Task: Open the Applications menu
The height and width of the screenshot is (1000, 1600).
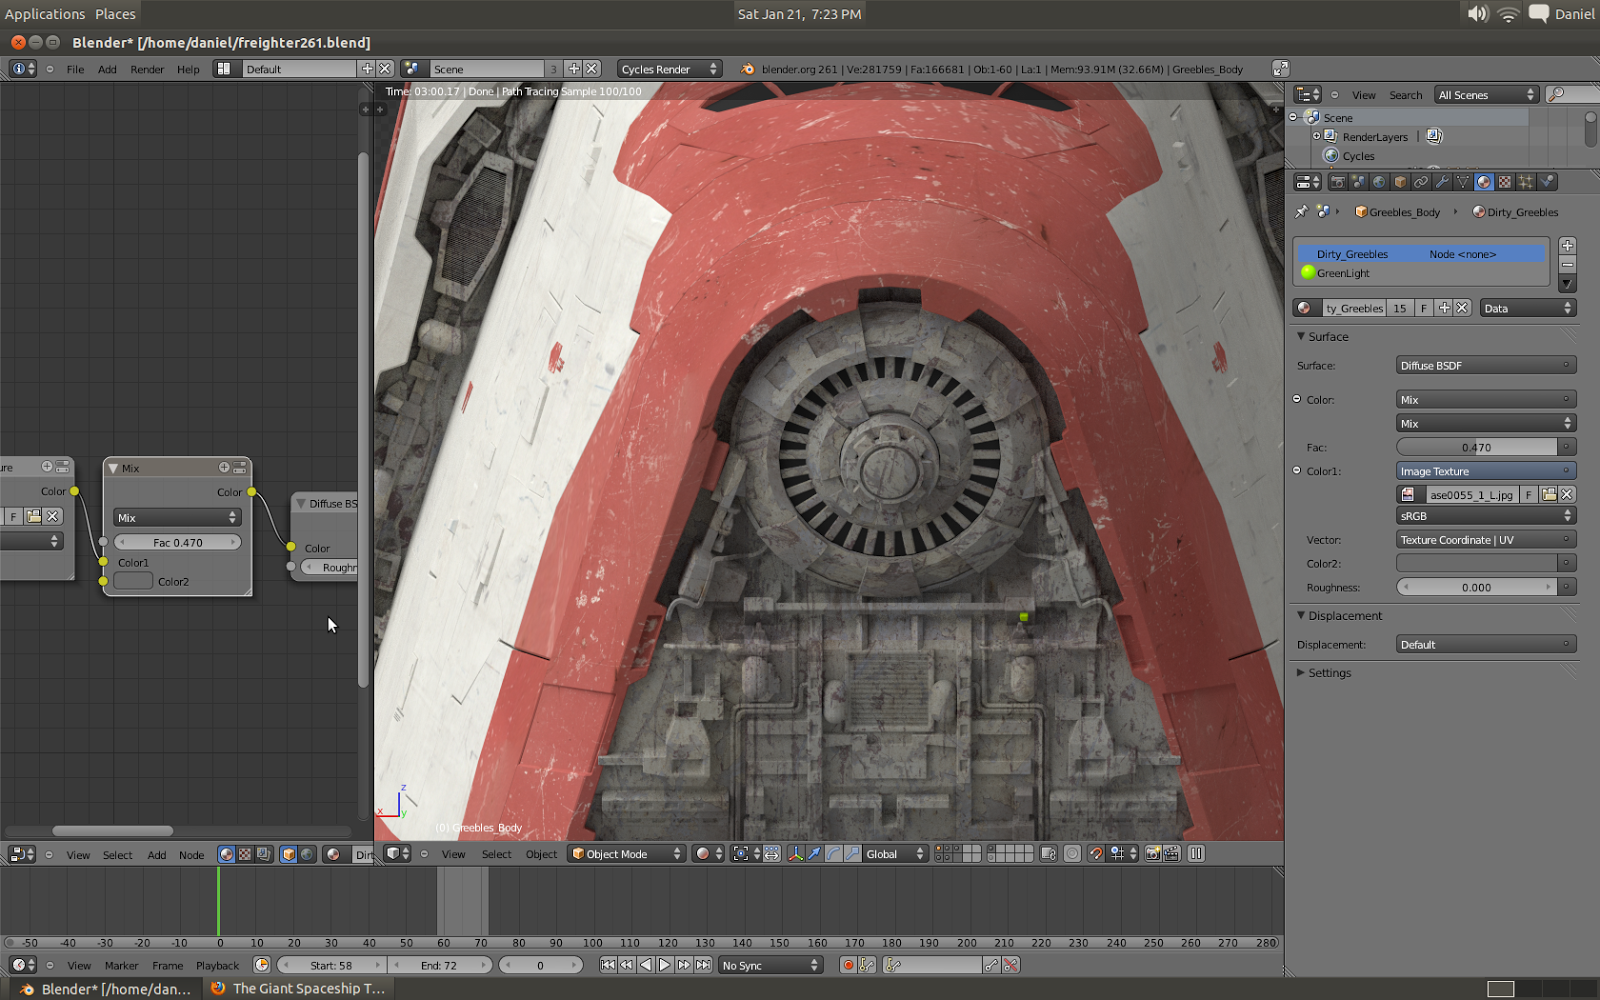Action: click(45, 13)
